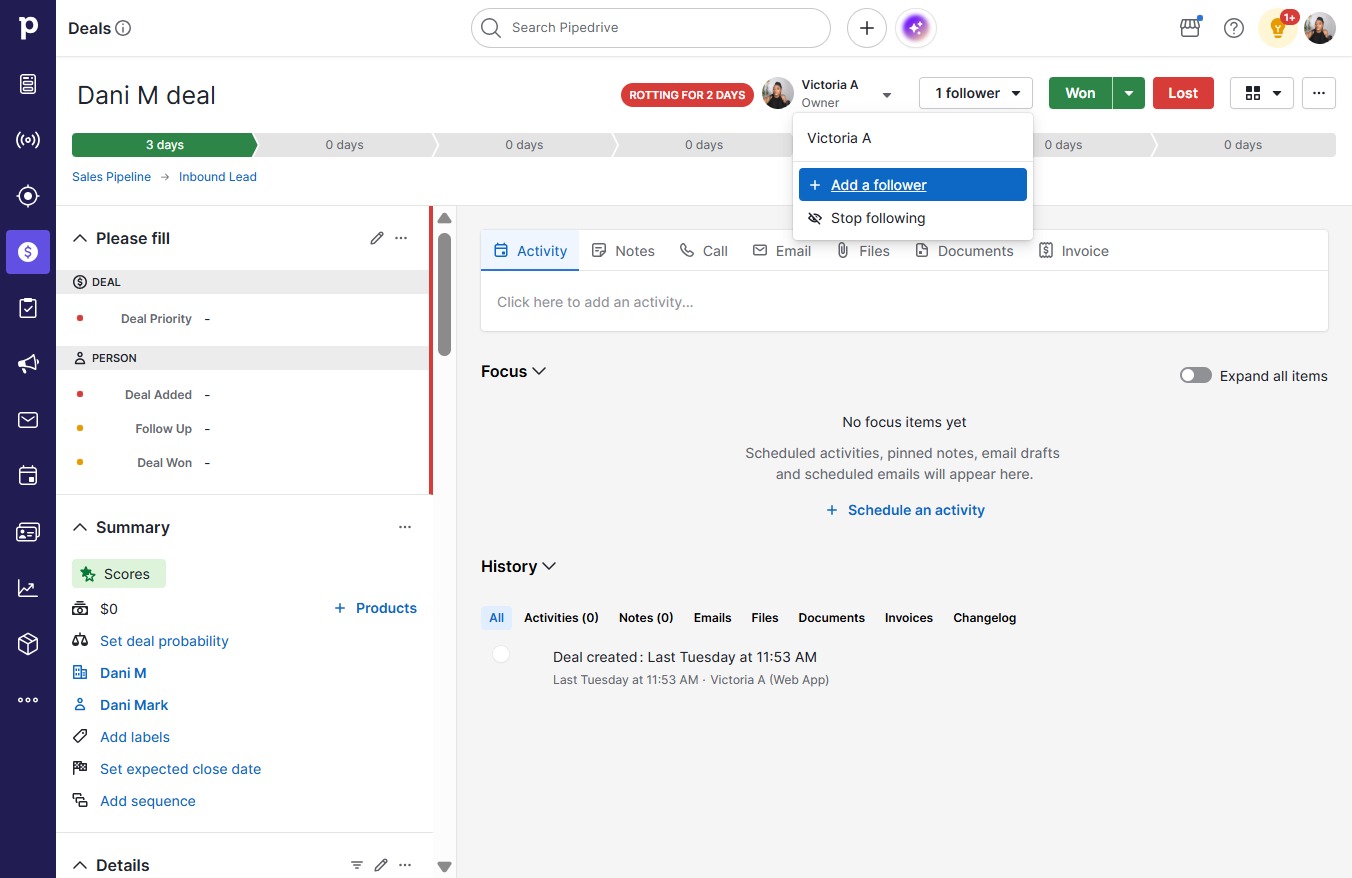Viewport: 1352px width, 878px height.
Task: Open the radar pulse icon in sidebar
Action: [x=28, y=140]
